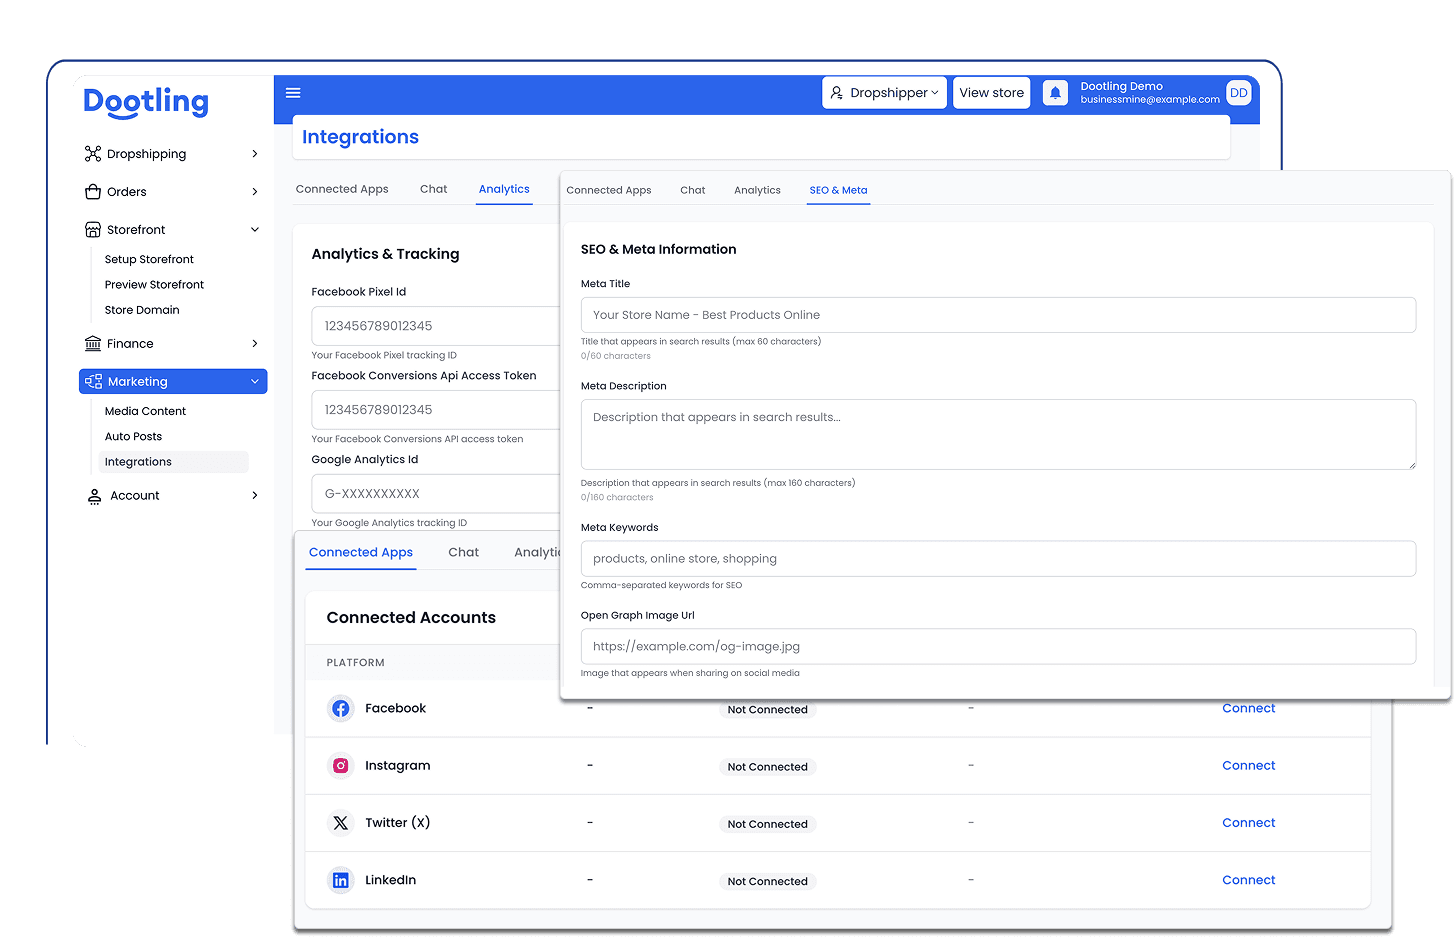This screenshot has width=1455, height=937.
Task: Expand the Orders sidebar menu
Action: (x=172, y=192)
